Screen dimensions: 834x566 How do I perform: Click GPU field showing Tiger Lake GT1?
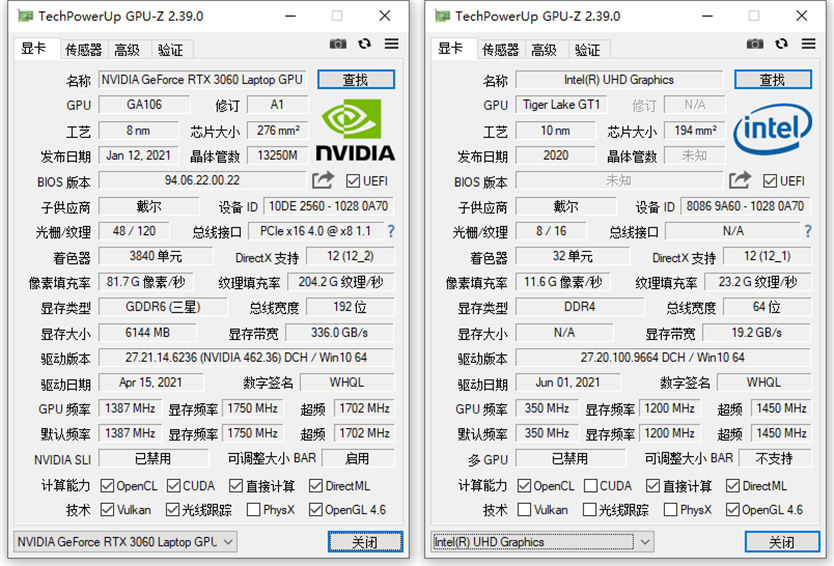coord(561,105)
